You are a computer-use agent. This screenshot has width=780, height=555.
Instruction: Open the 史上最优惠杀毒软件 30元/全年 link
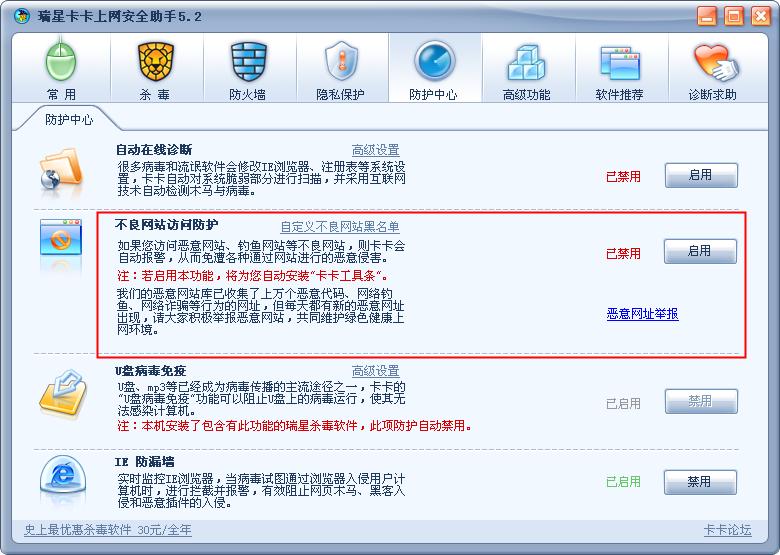107,530
